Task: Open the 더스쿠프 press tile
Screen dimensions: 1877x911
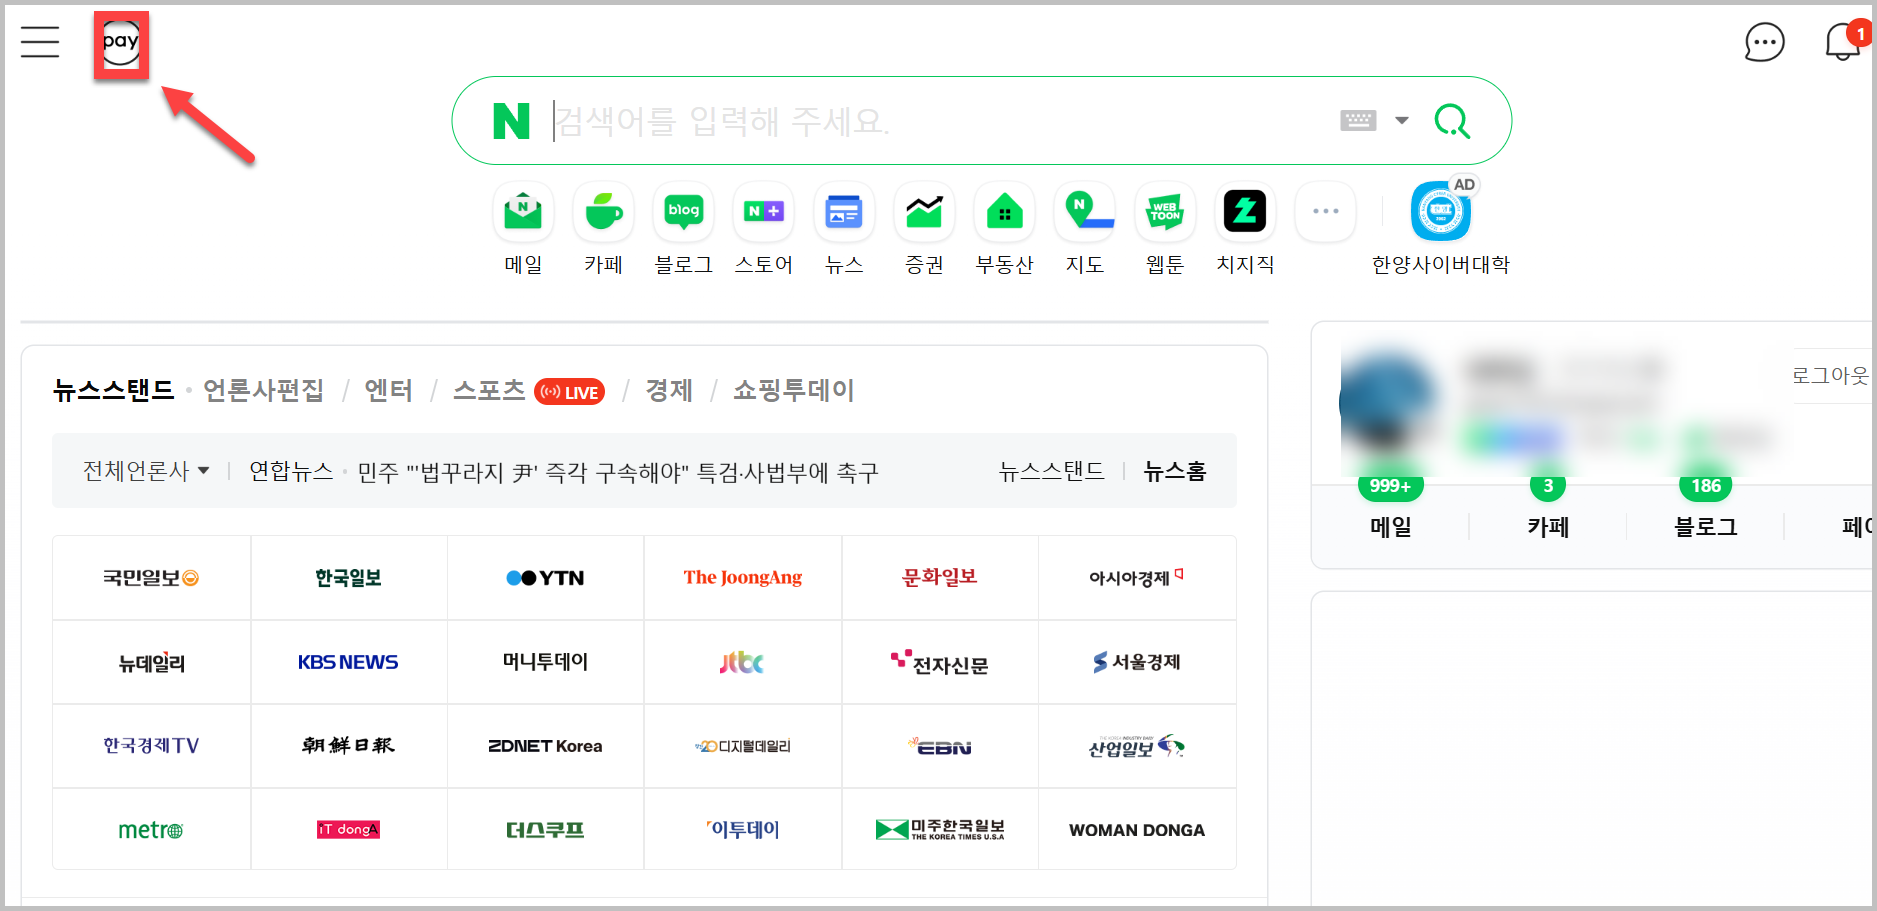Action: (x=545, y=829)
